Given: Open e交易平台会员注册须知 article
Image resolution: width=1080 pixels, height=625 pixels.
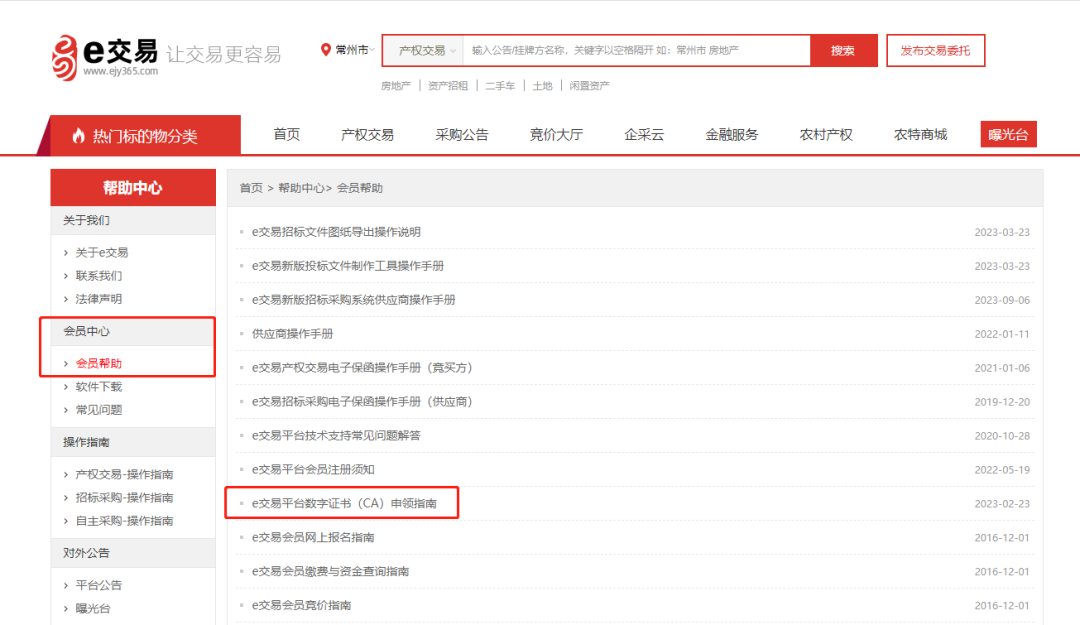Looking at the screenshot, I should [313, 469].
